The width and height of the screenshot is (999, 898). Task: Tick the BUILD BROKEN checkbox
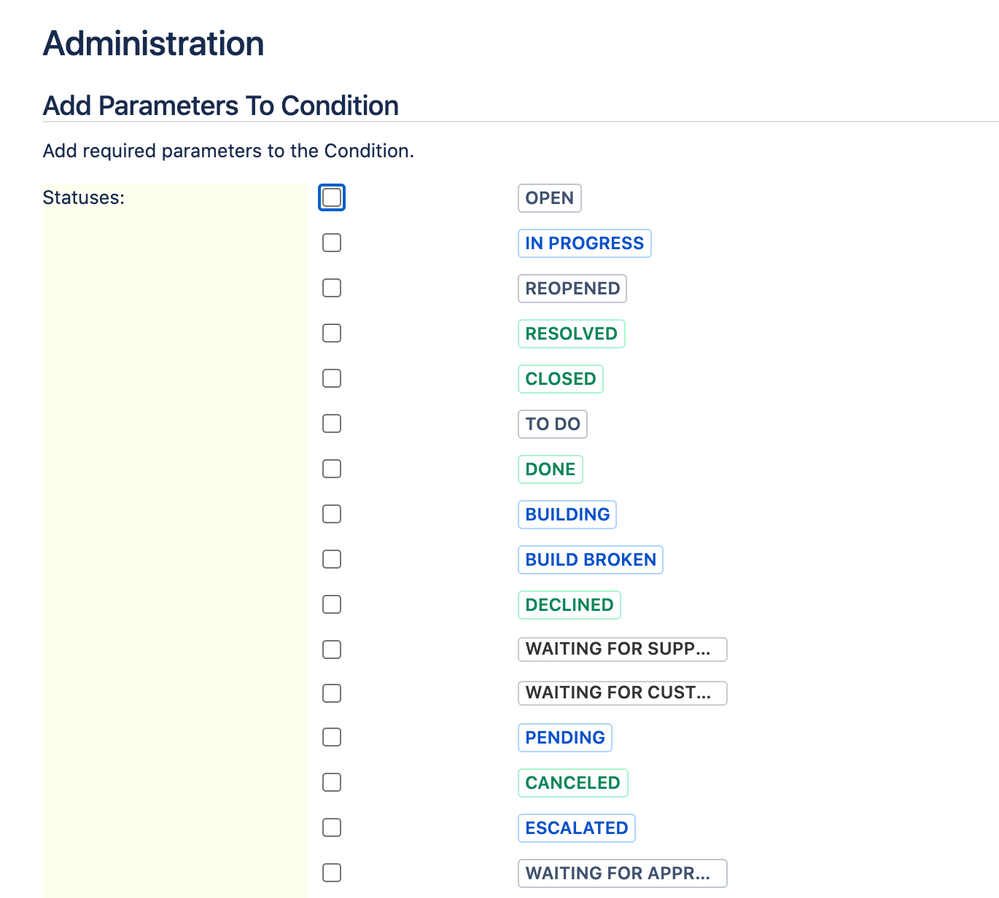point(331,559)
